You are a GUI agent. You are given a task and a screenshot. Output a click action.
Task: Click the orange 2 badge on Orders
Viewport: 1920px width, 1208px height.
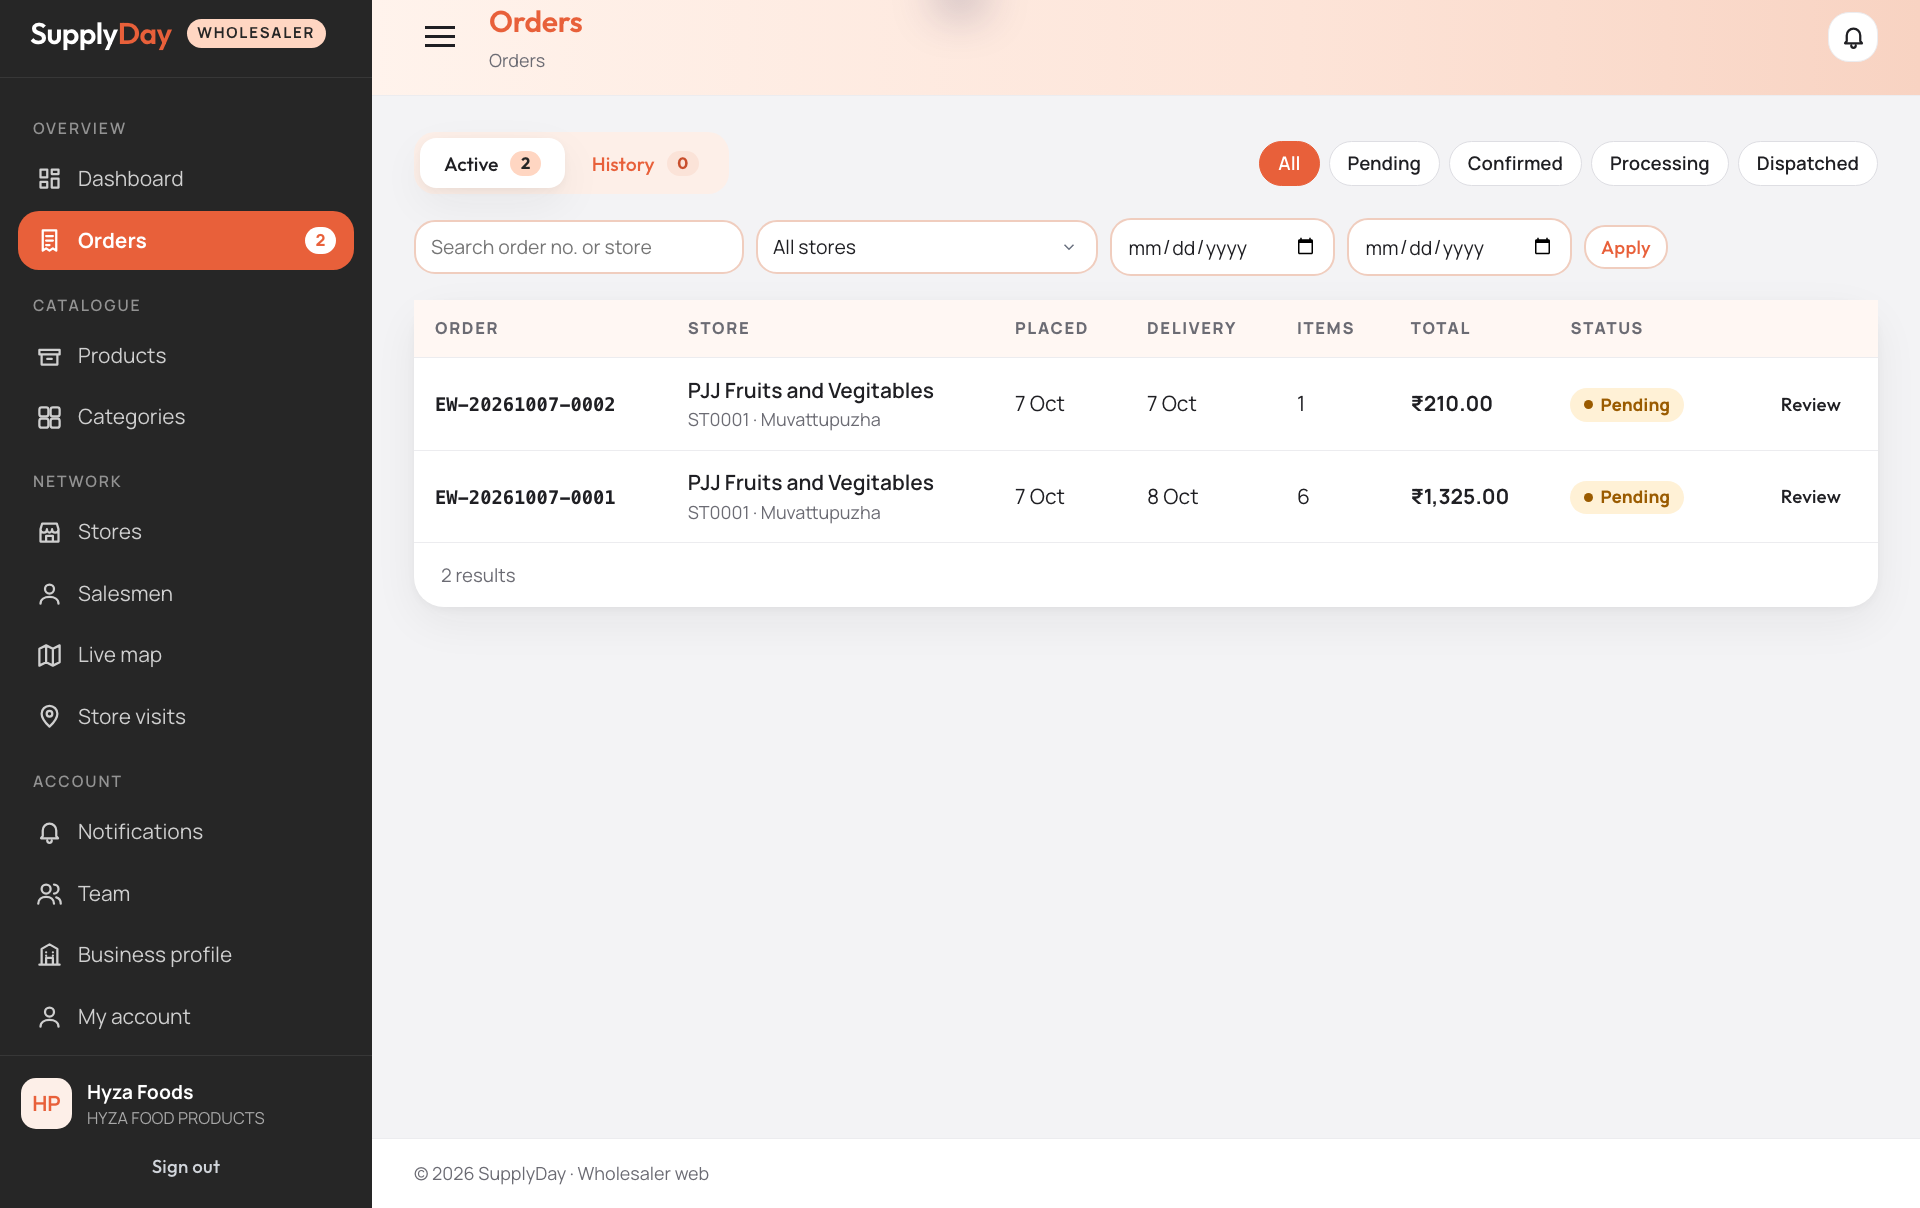tap(320, 240)
